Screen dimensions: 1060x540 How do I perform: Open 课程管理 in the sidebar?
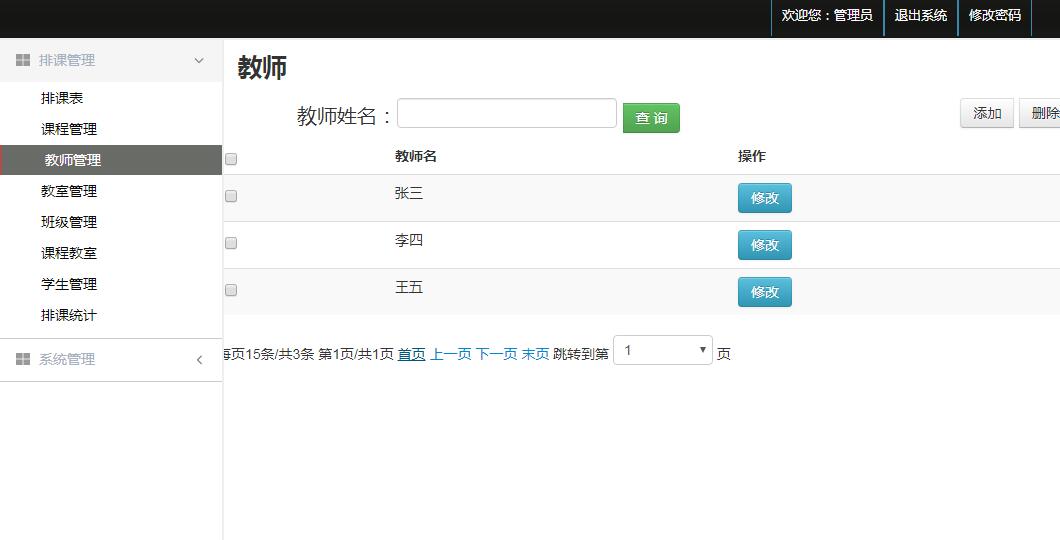69,129
